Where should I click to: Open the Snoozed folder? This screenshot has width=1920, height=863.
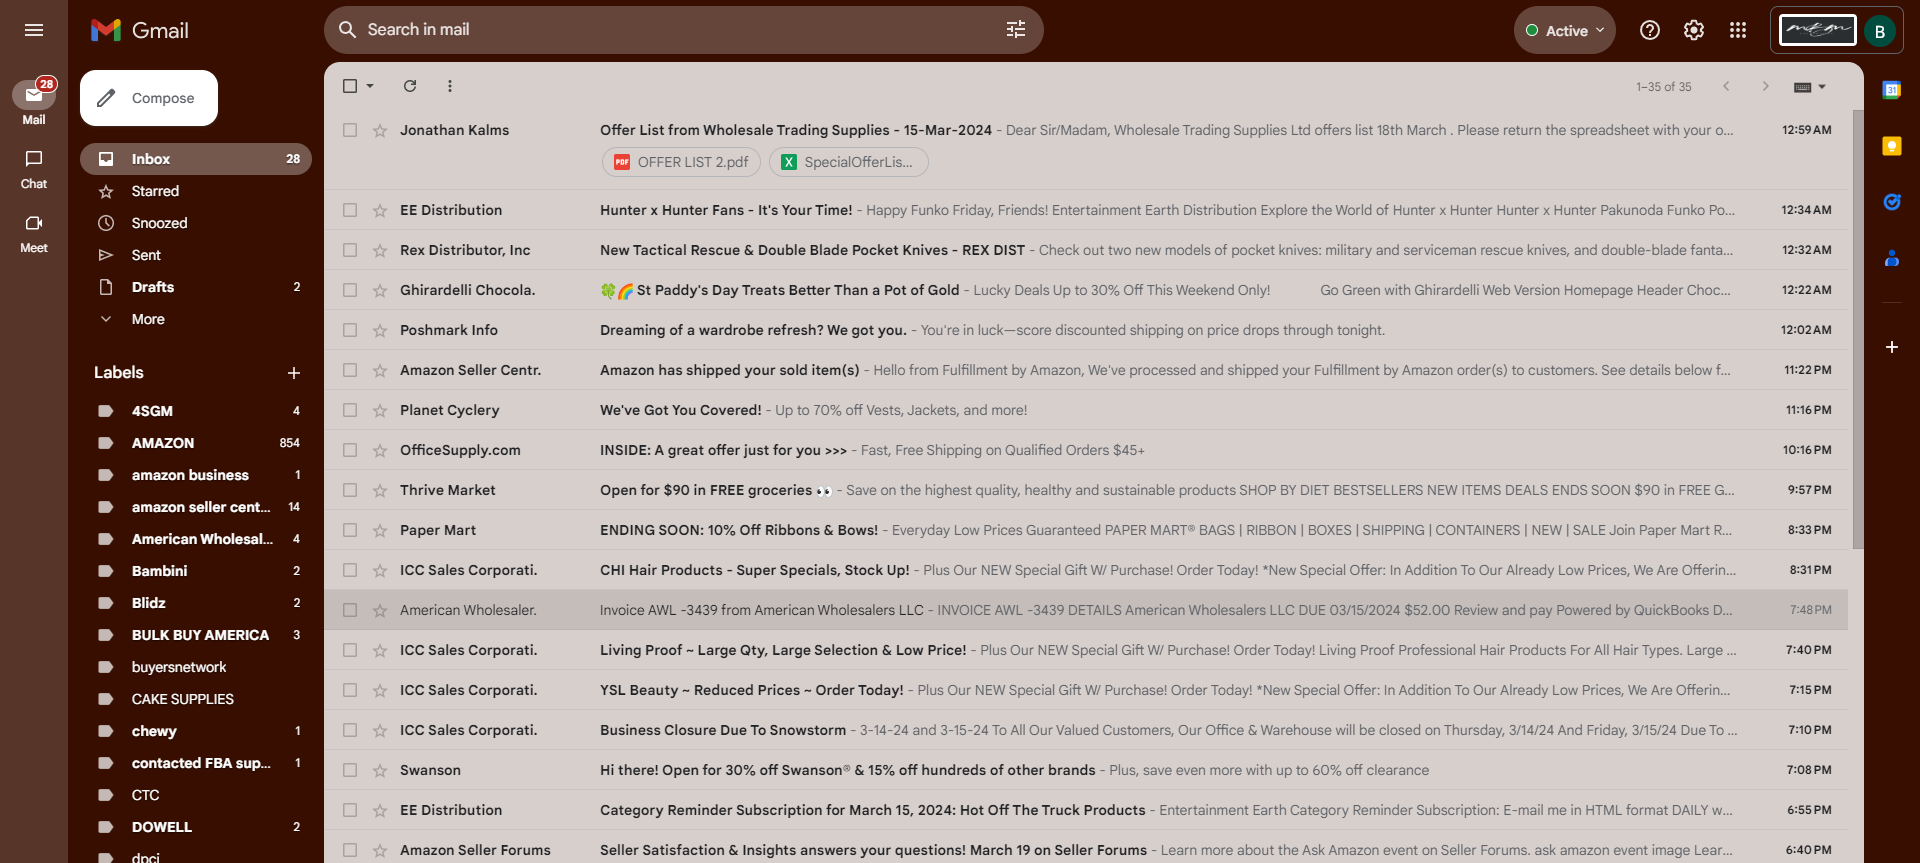coord(196,223)
